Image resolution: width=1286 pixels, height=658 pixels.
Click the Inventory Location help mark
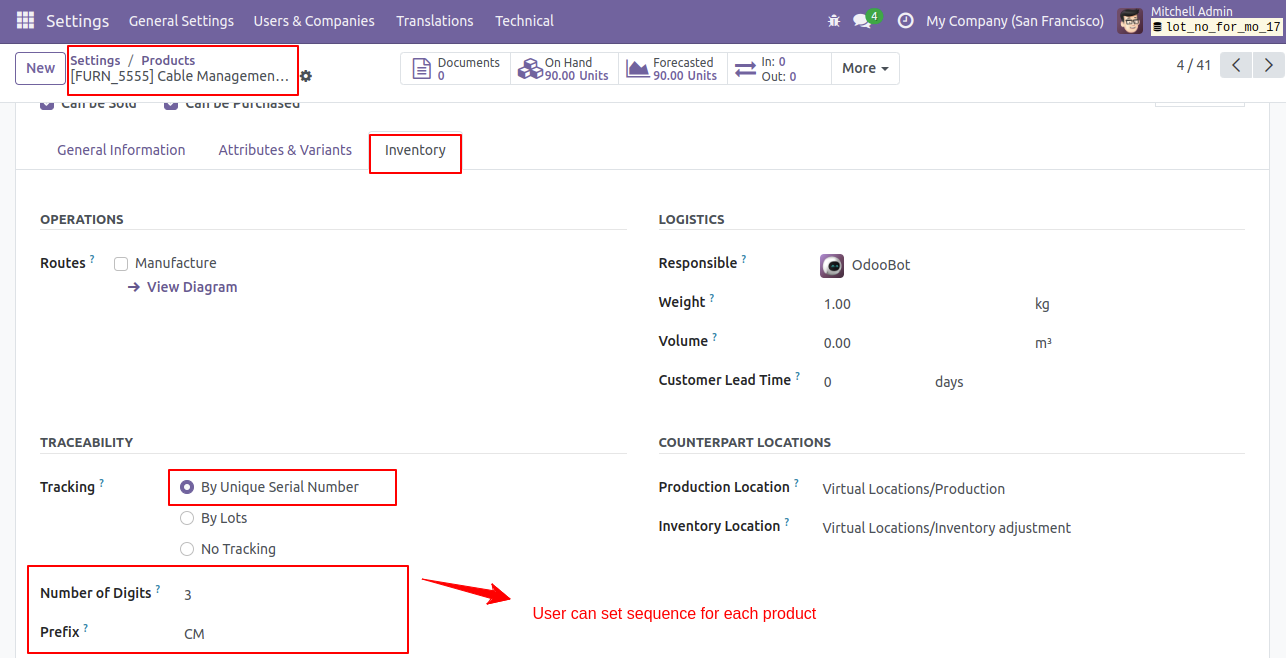click(x=787, y=522)
